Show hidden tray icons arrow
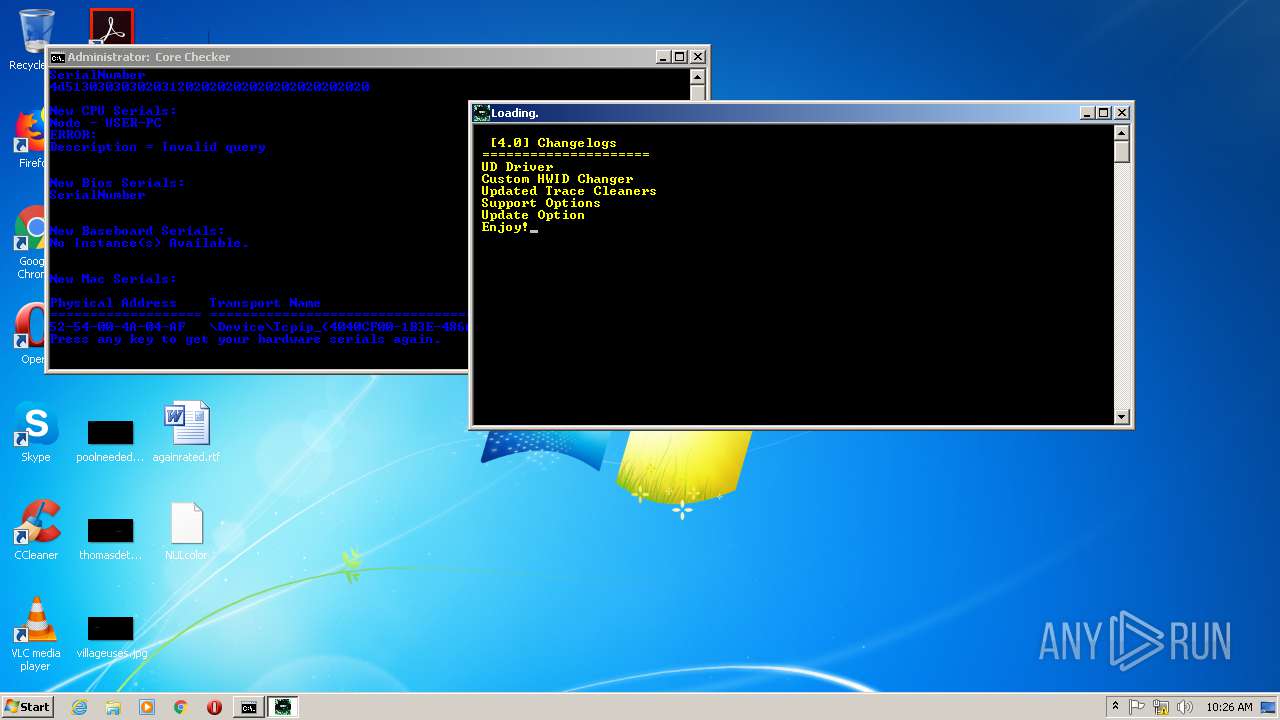The image size is (1280, 720). coord(1115,707)
